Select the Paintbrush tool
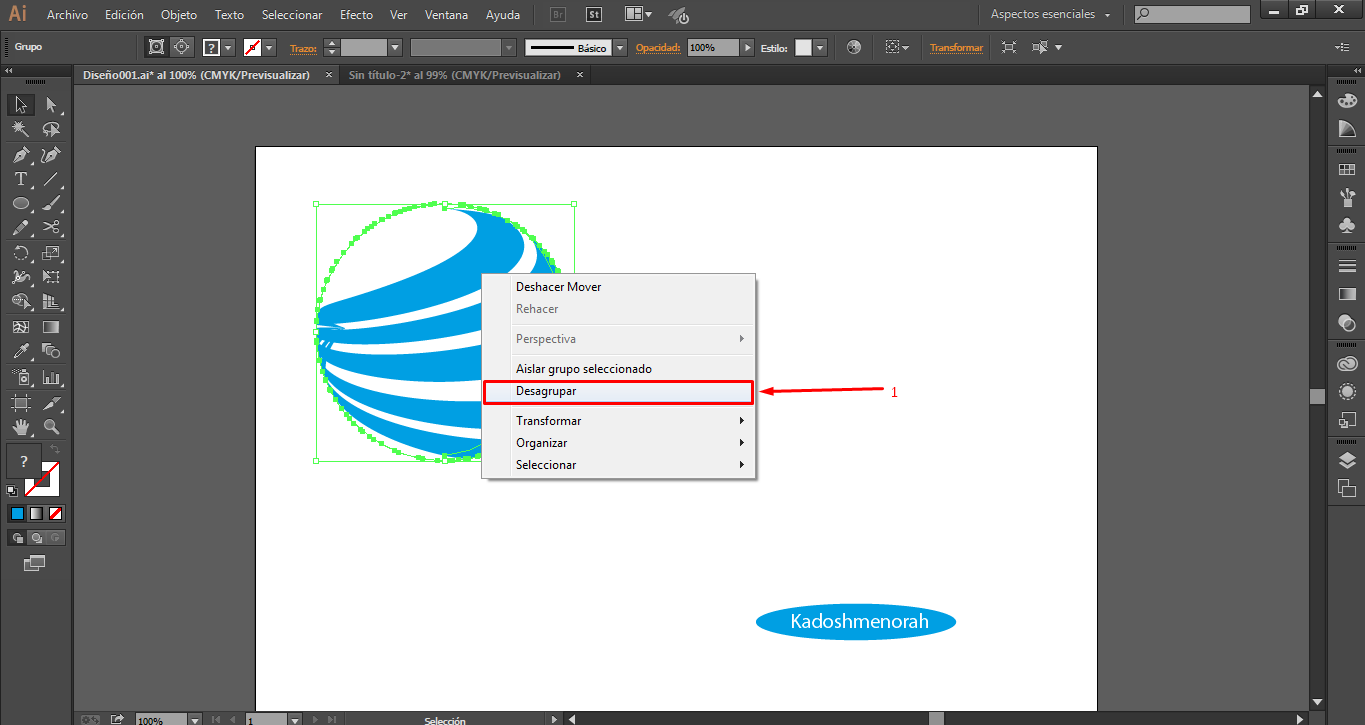This screenshot has width=1365, height=725. tap(51, 203)
